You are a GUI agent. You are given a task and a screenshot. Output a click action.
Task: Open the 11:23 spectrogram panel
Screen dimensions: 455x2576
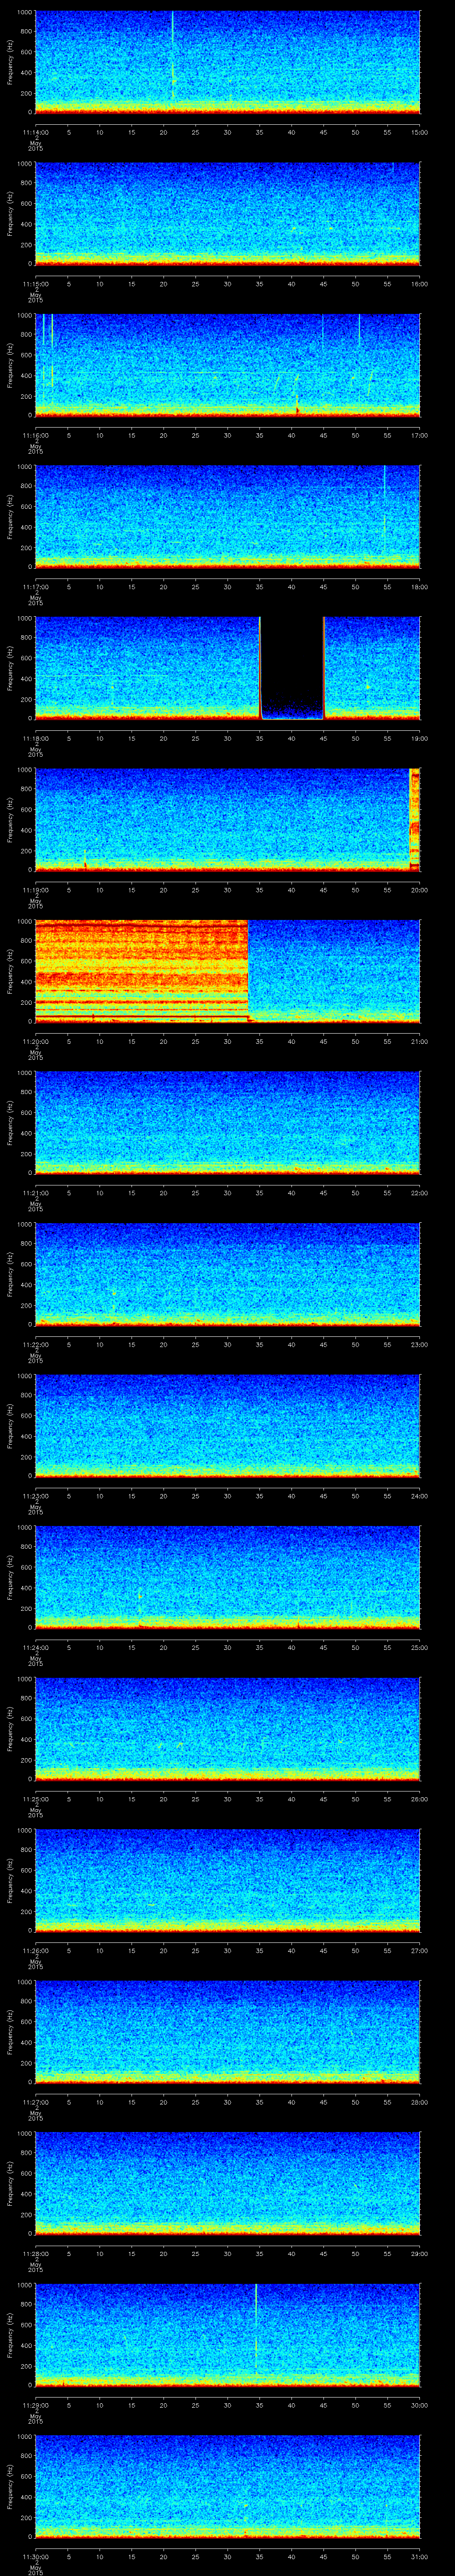(x=227, y=1425)
